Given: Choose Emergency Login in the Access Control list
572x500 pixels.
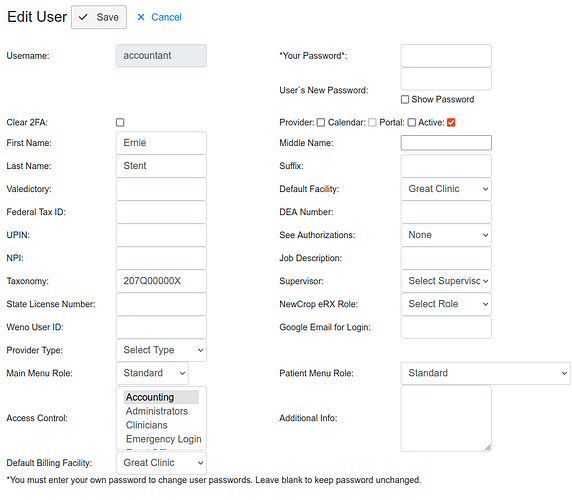Looking at the screenshot, I should tap(163, 439).
